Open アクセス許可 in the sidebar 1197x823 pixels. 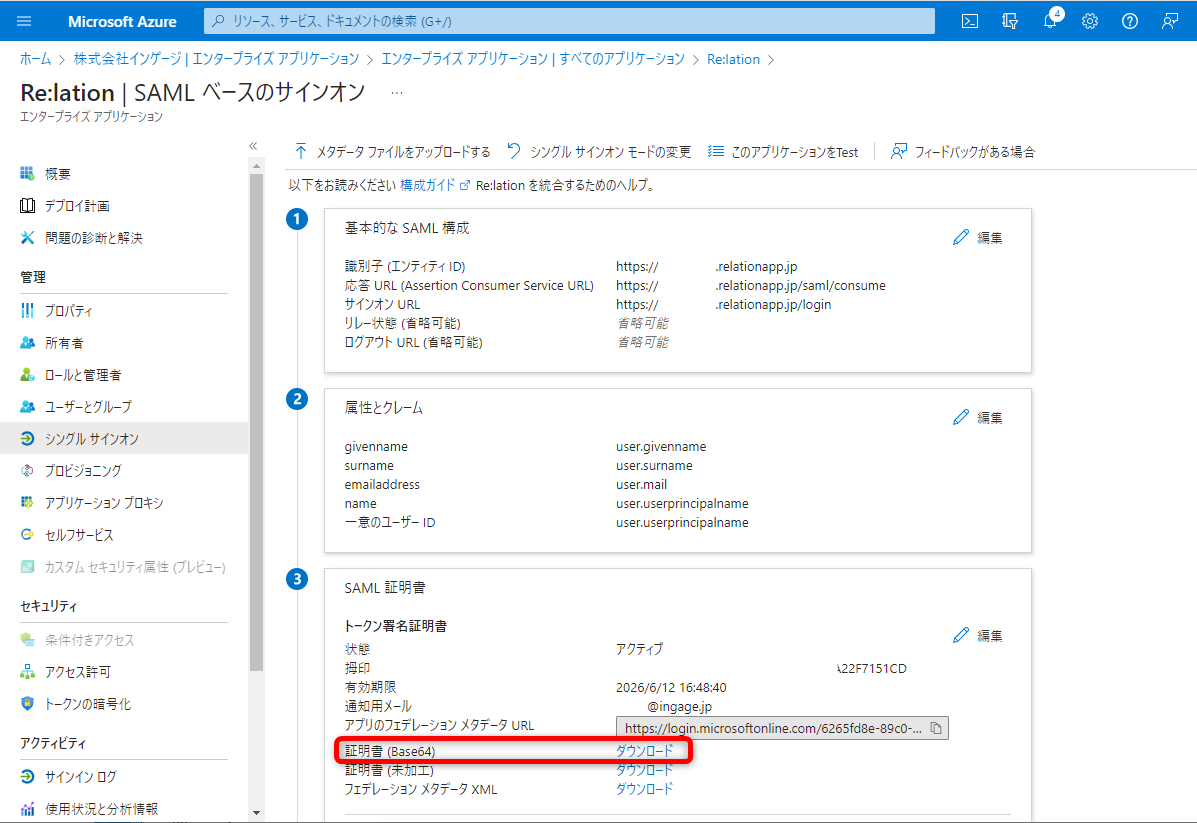point(77,672)
